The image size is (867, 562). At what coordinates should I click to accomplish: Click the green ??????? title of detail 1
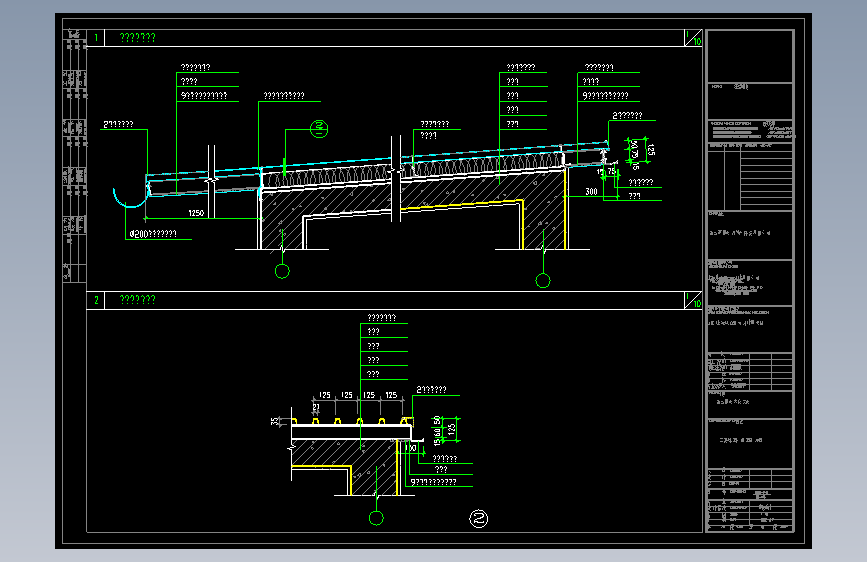(x=138, y=38)
